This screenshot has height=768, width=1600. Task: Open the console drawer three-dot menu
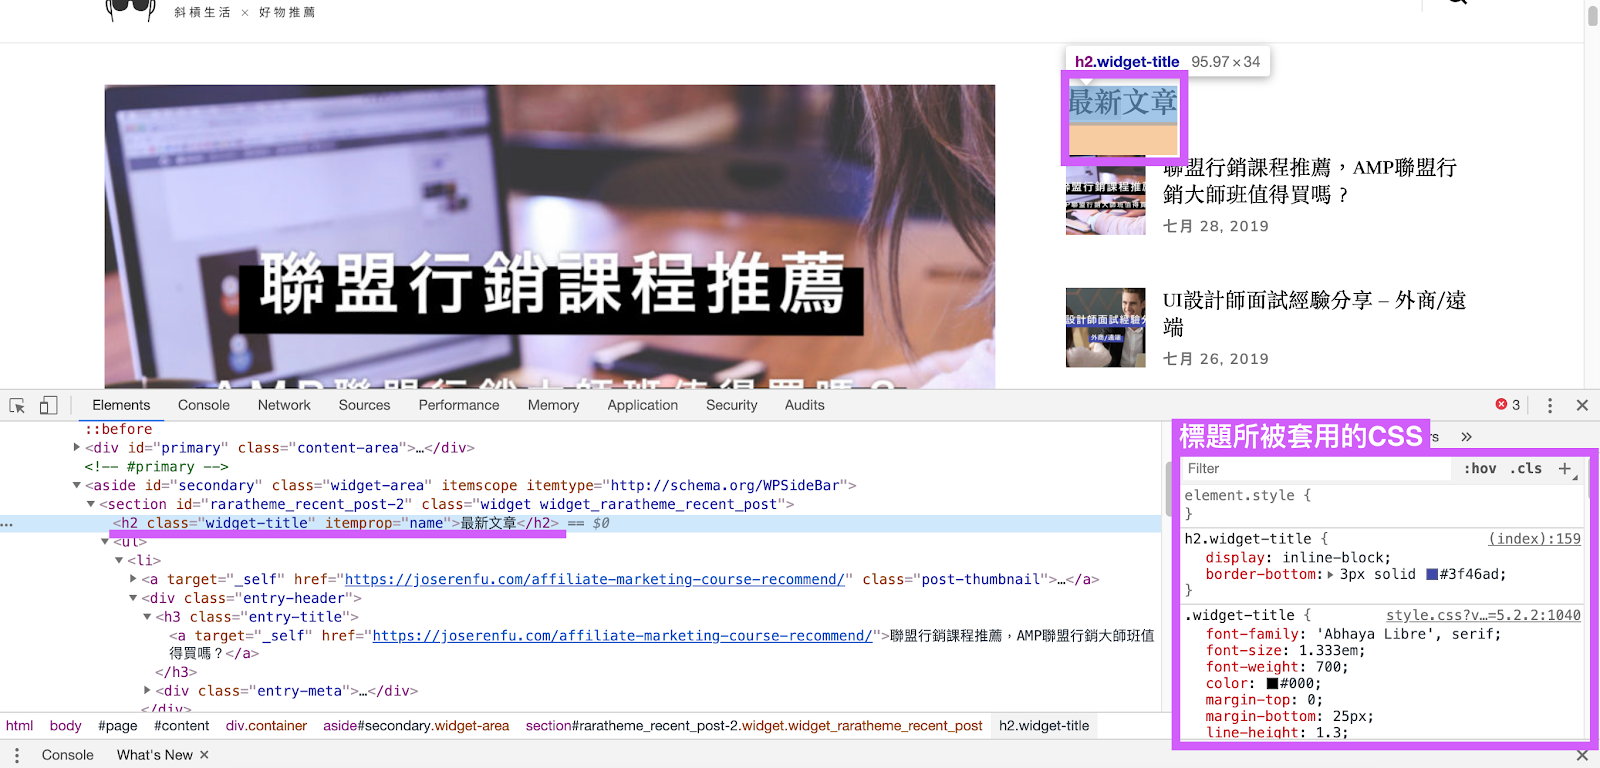click(16, 755)
